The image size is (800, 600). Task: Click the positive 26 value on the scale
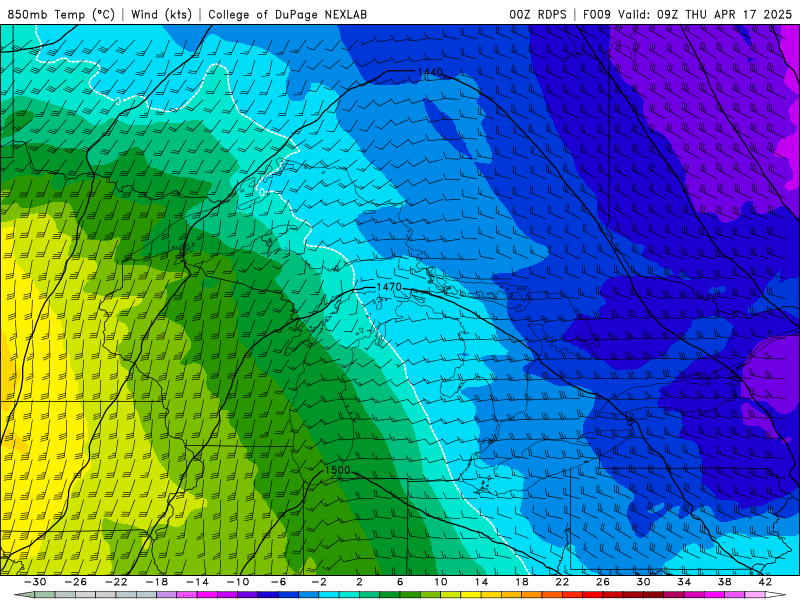click(603, 582)
